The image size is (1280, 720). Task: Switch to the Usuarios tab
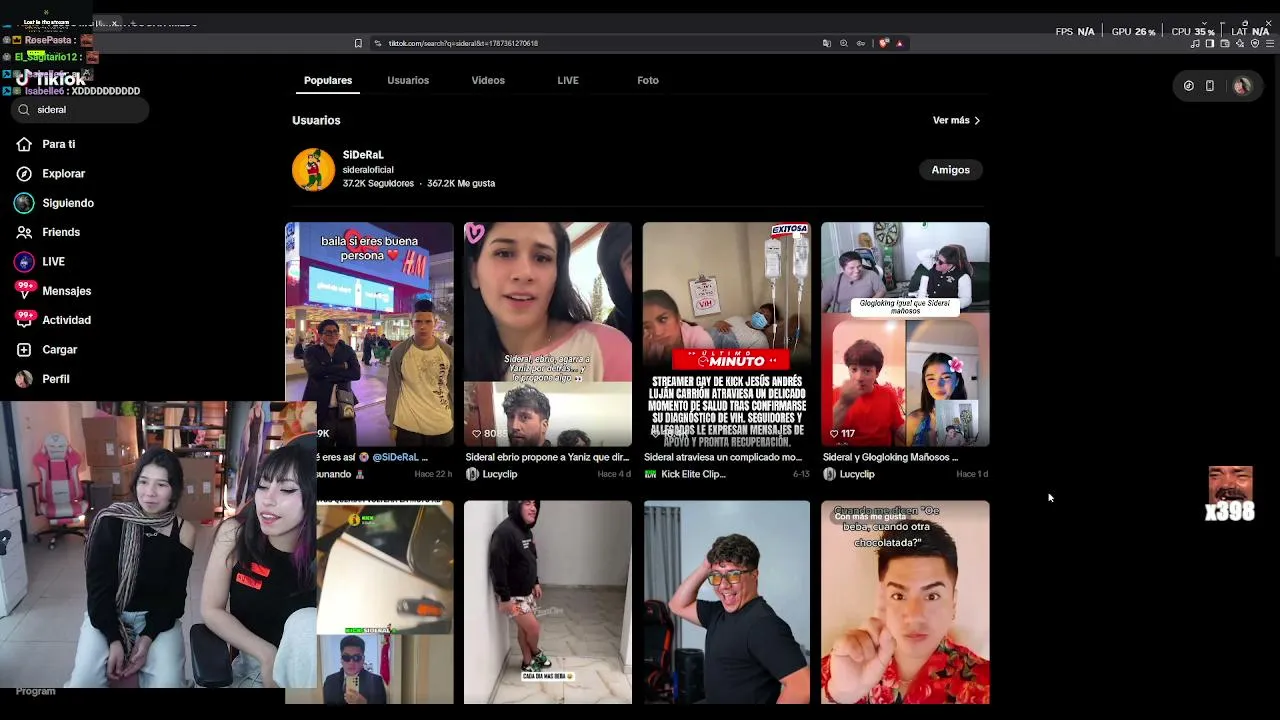click(x=408, y=80)
